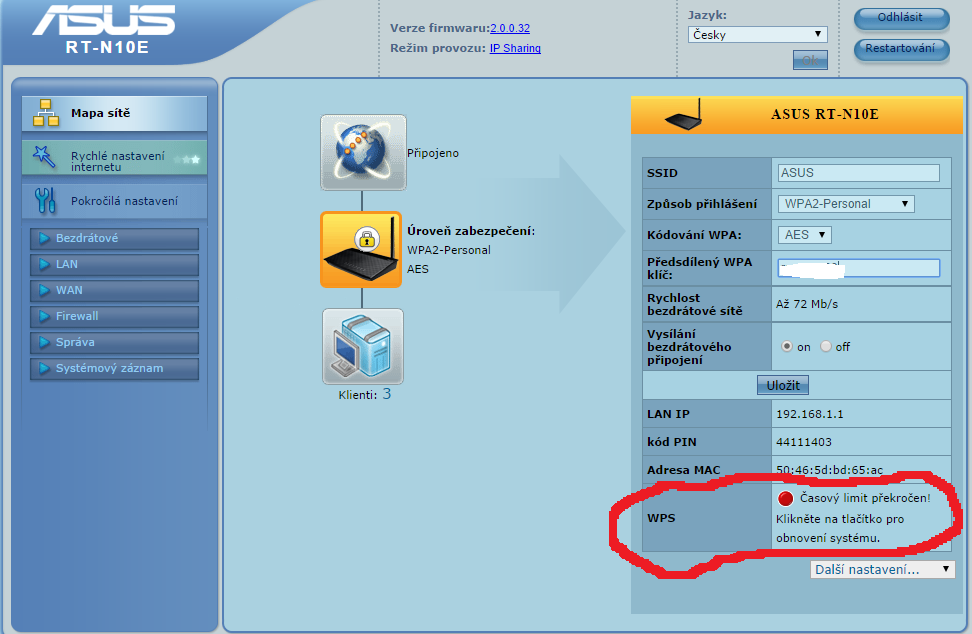Viewport: 972px width, 634px height.
Task: Click the arrow icon next to Firewall
Action: [44, 316]
